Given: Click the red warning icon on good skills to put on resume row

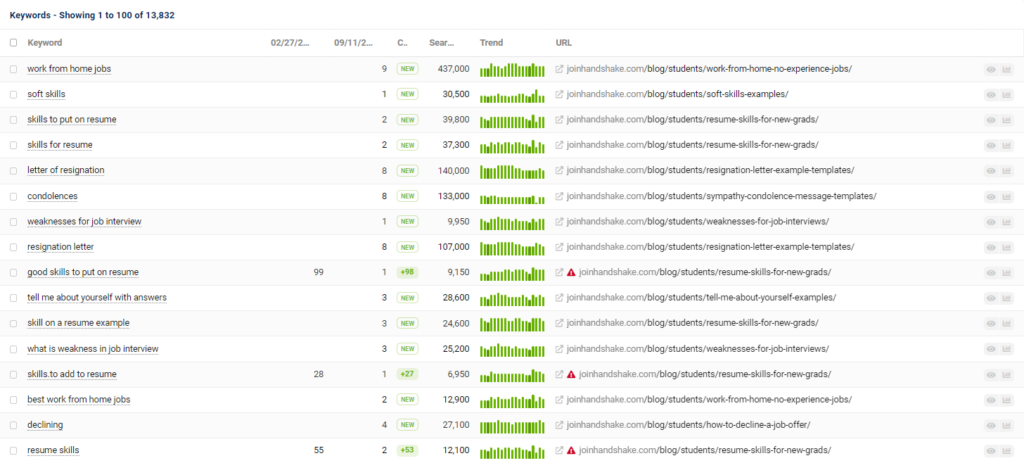Looking at the screenshot, I should pos(571,272).
